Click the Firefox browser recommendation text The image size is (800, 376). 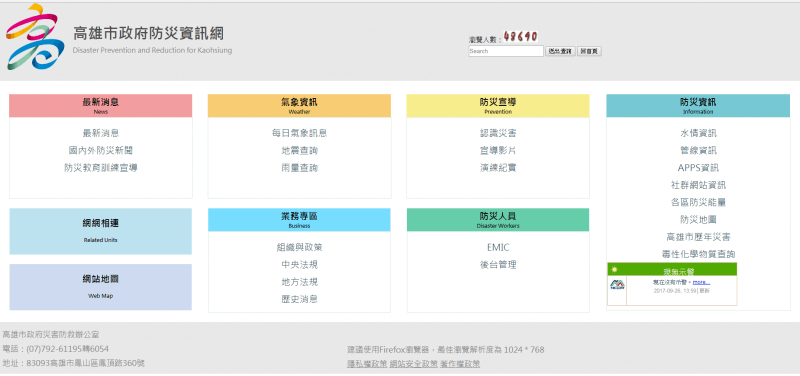pyautogui.click(x=445, y=349)
